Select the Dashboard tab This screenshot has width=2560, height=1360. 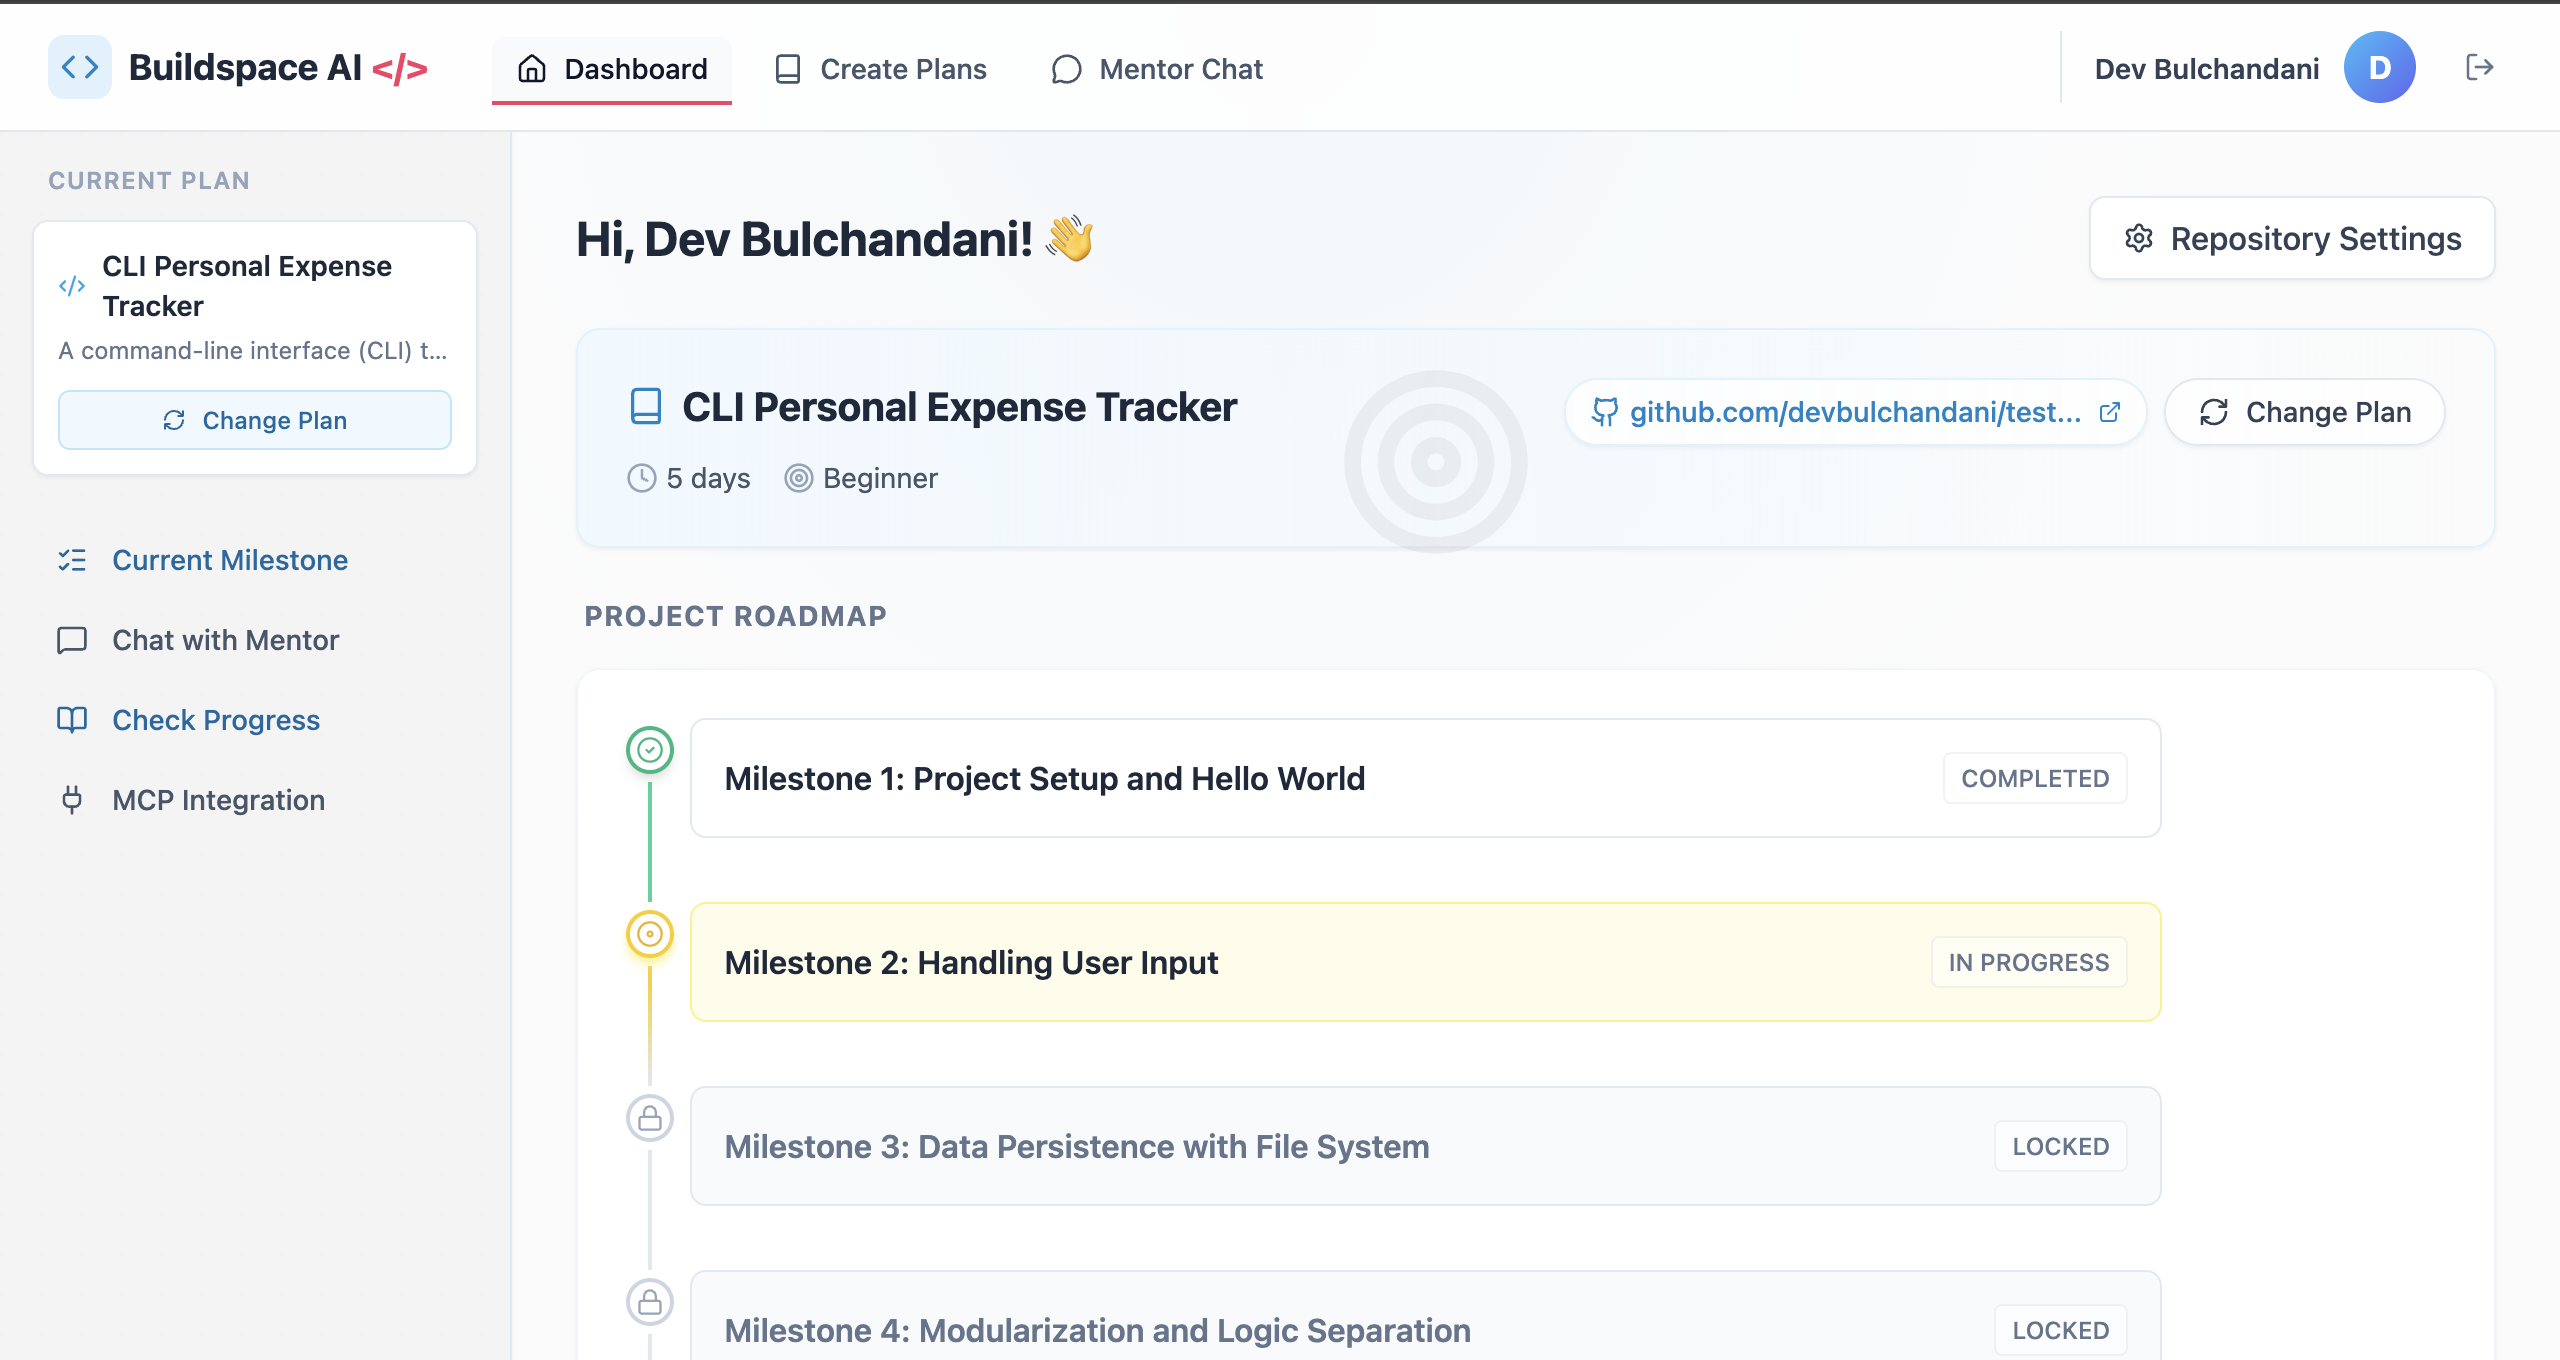click(612, 69)
